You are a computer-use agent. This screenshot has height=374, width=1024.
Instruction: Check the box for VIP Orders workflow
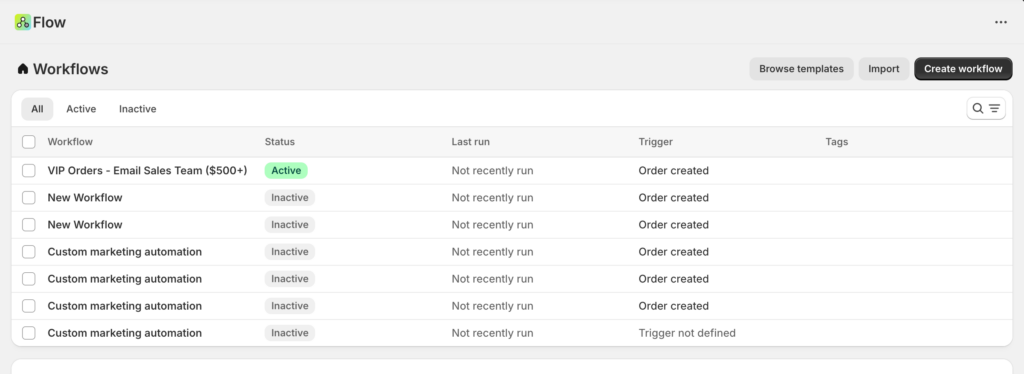pos(29,170)
